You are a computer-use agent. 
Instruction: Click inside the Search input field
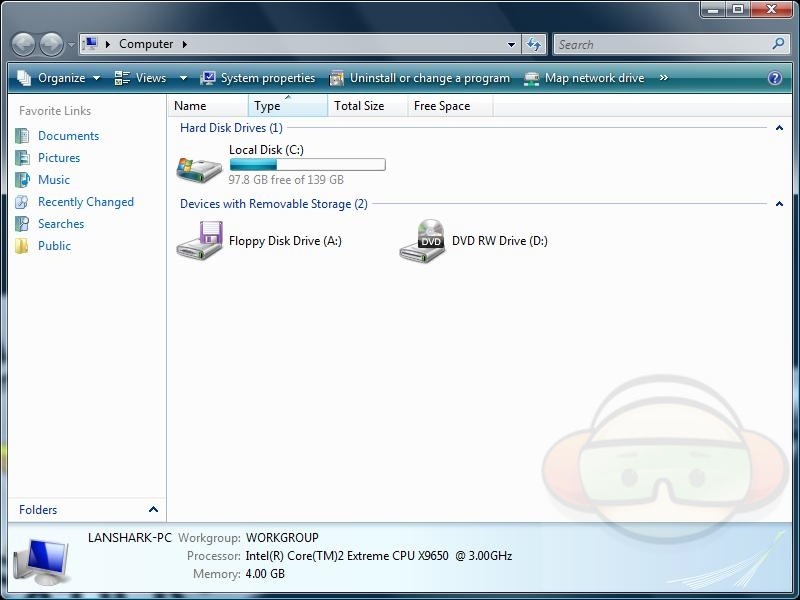click(660, 44)
